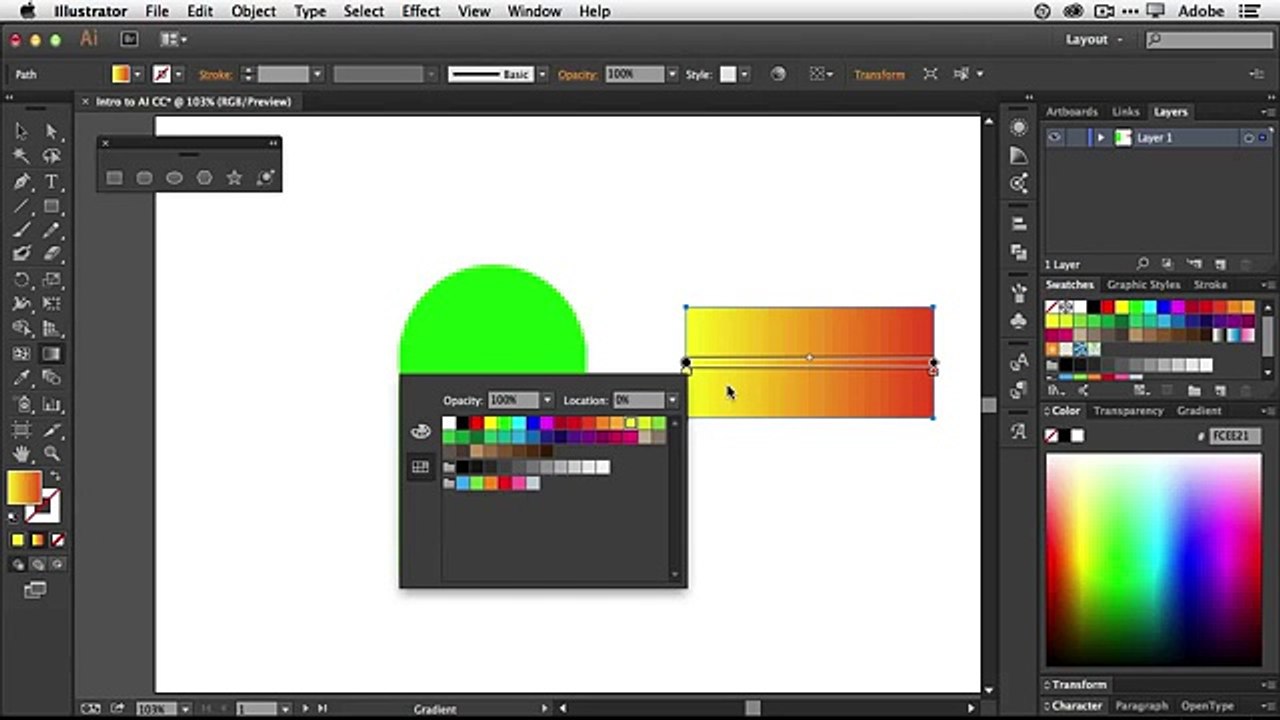Image resolution: width=1280 pixels, height=720 pixels.
Task: Click main toolbar Fill gradient swatch
Action: (x=24, y=488)
